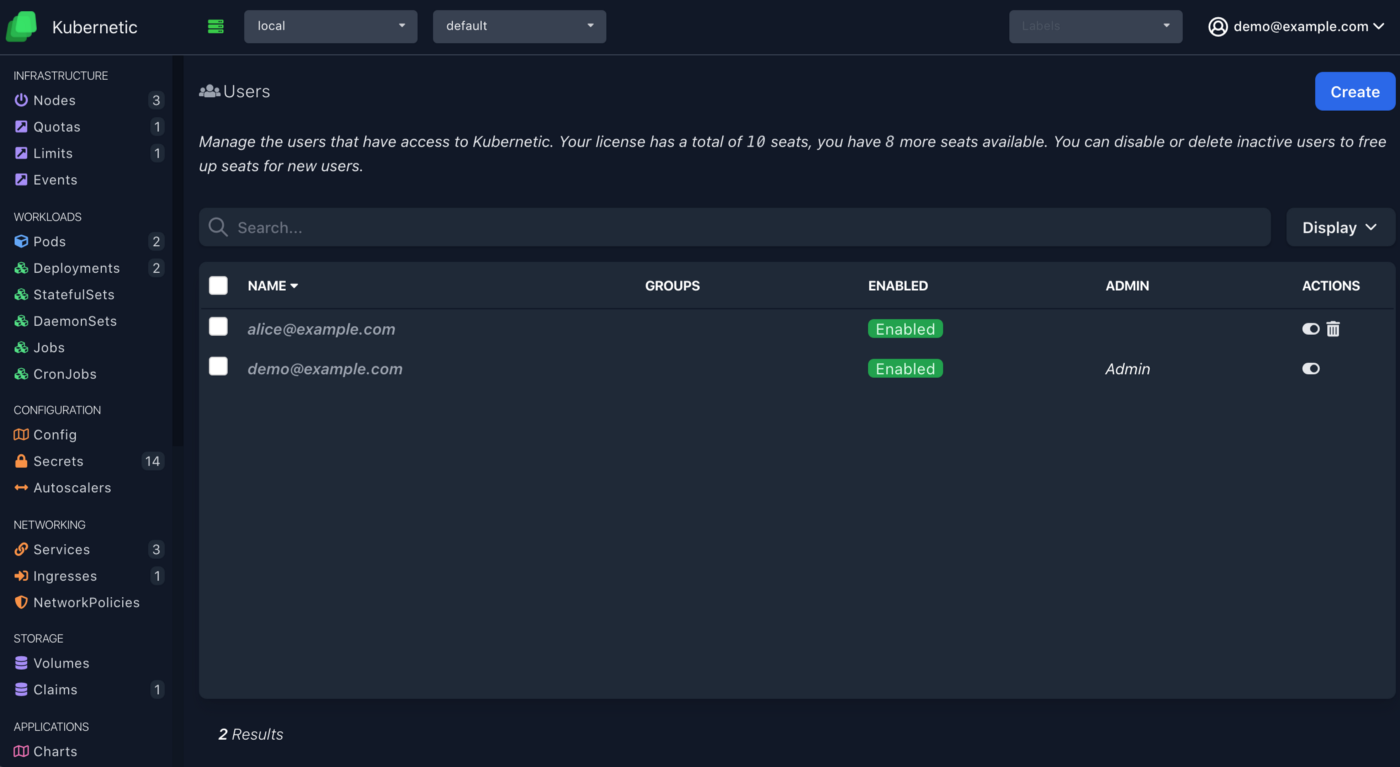Open the local cluster dropdown
Viewport: 1400px width, 767px height.
(331, 26)
